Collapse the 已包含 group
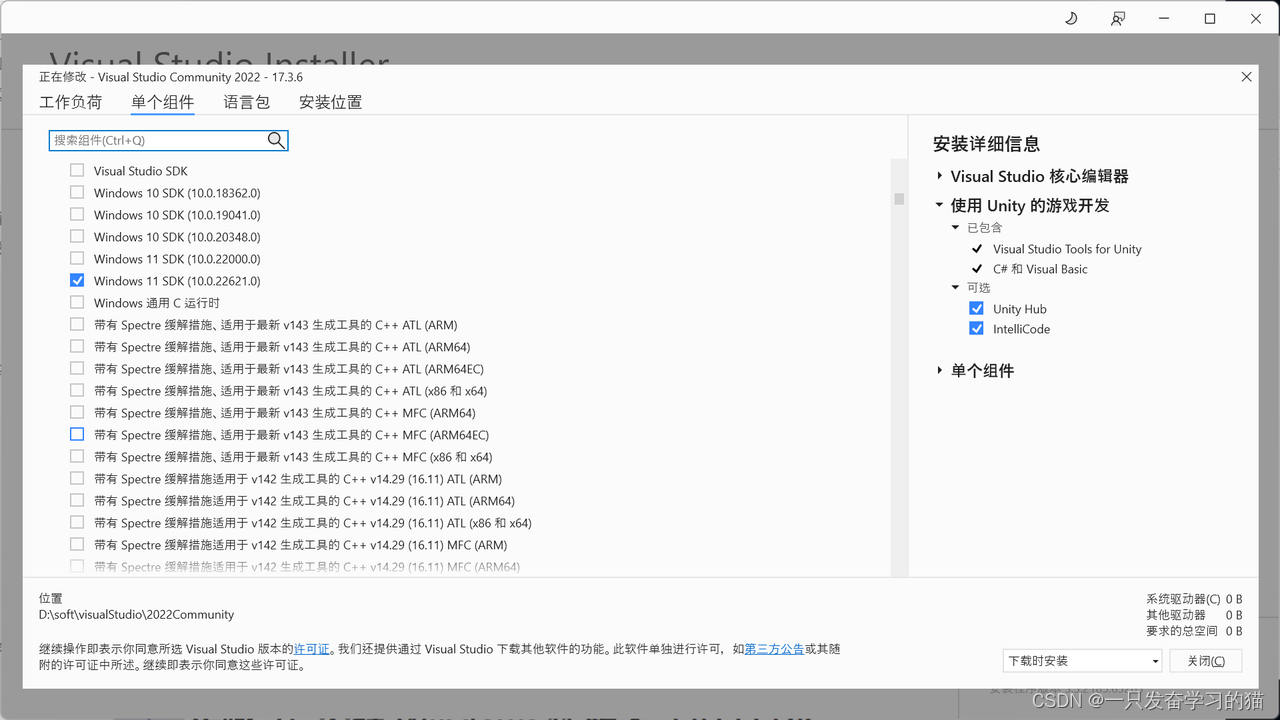1280x720 pixels. 956,228
